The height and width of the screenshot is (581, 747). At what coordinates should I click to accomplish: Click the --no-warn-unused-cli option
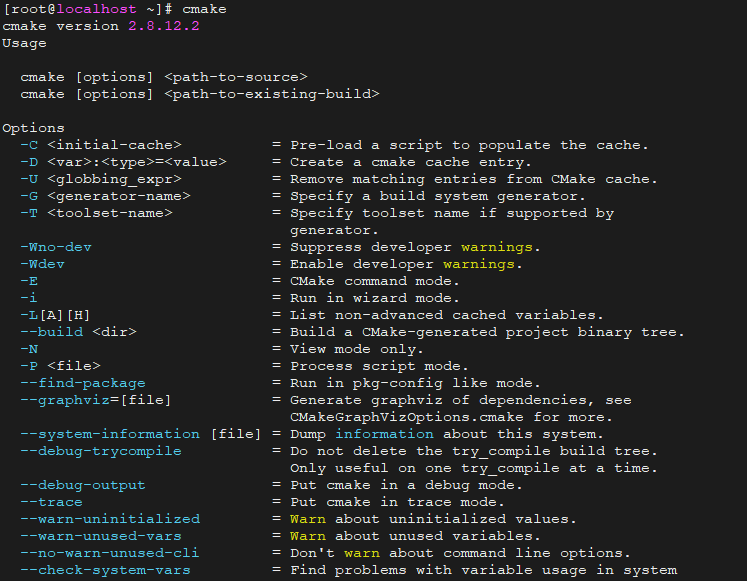(110, 553)
